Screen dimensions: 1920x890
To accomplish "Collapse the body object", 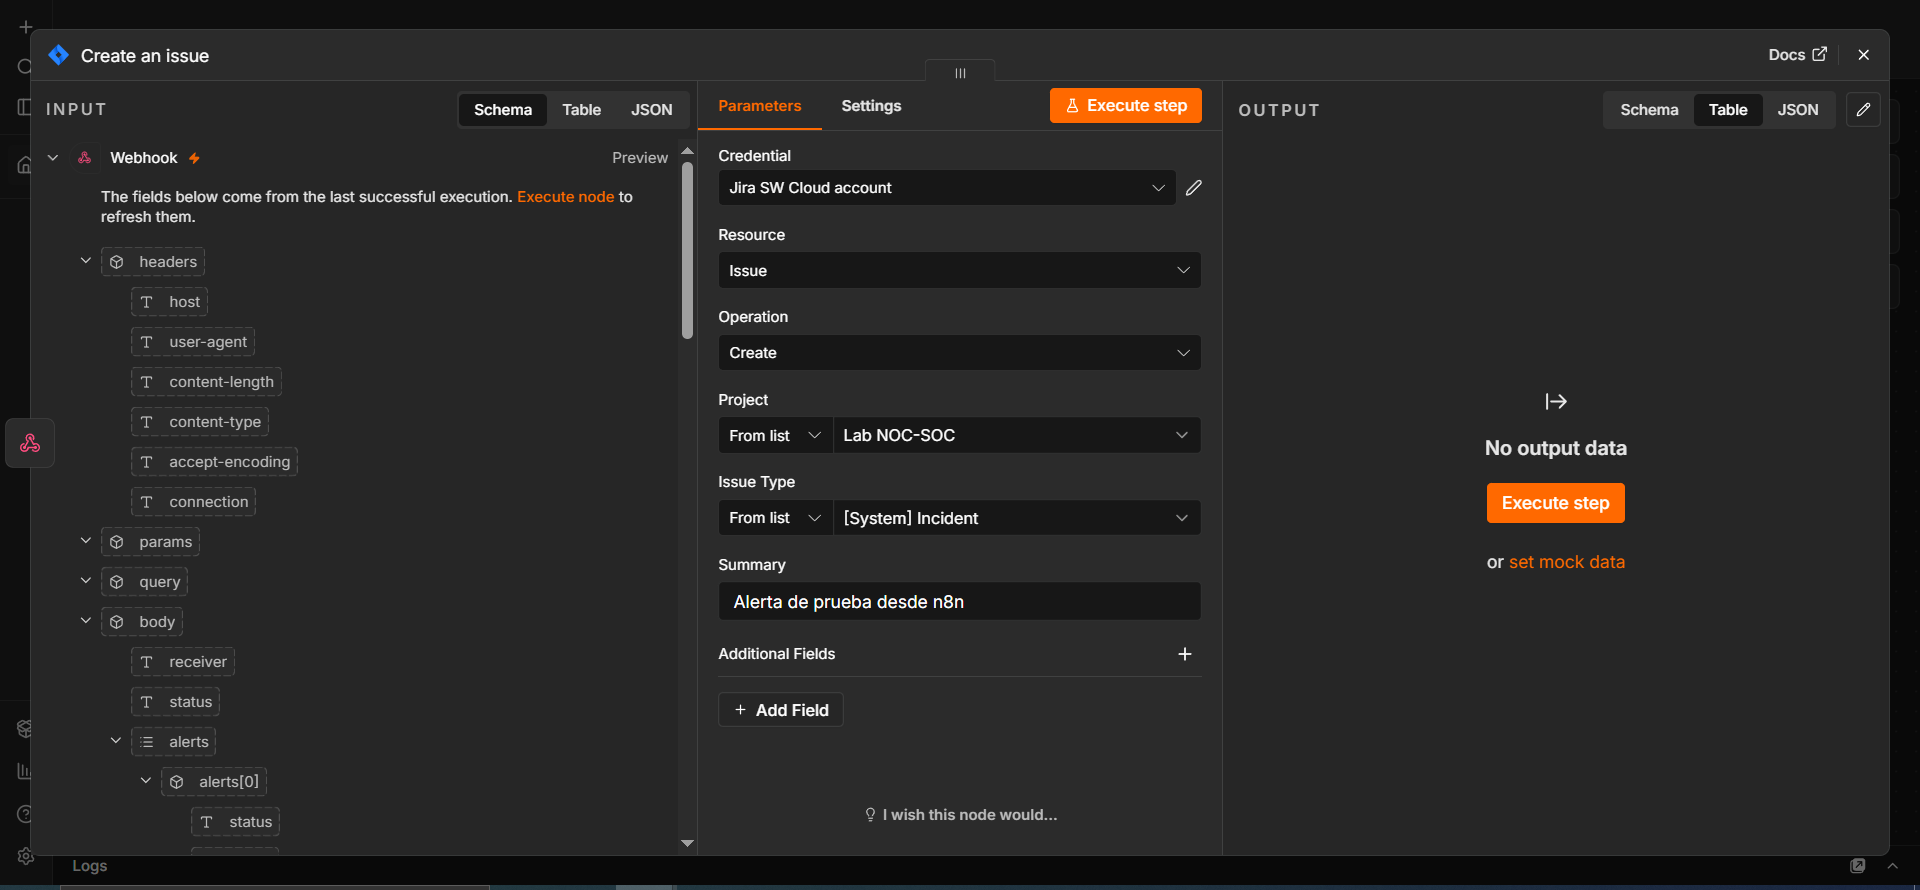I will click(x=86, y=621).
